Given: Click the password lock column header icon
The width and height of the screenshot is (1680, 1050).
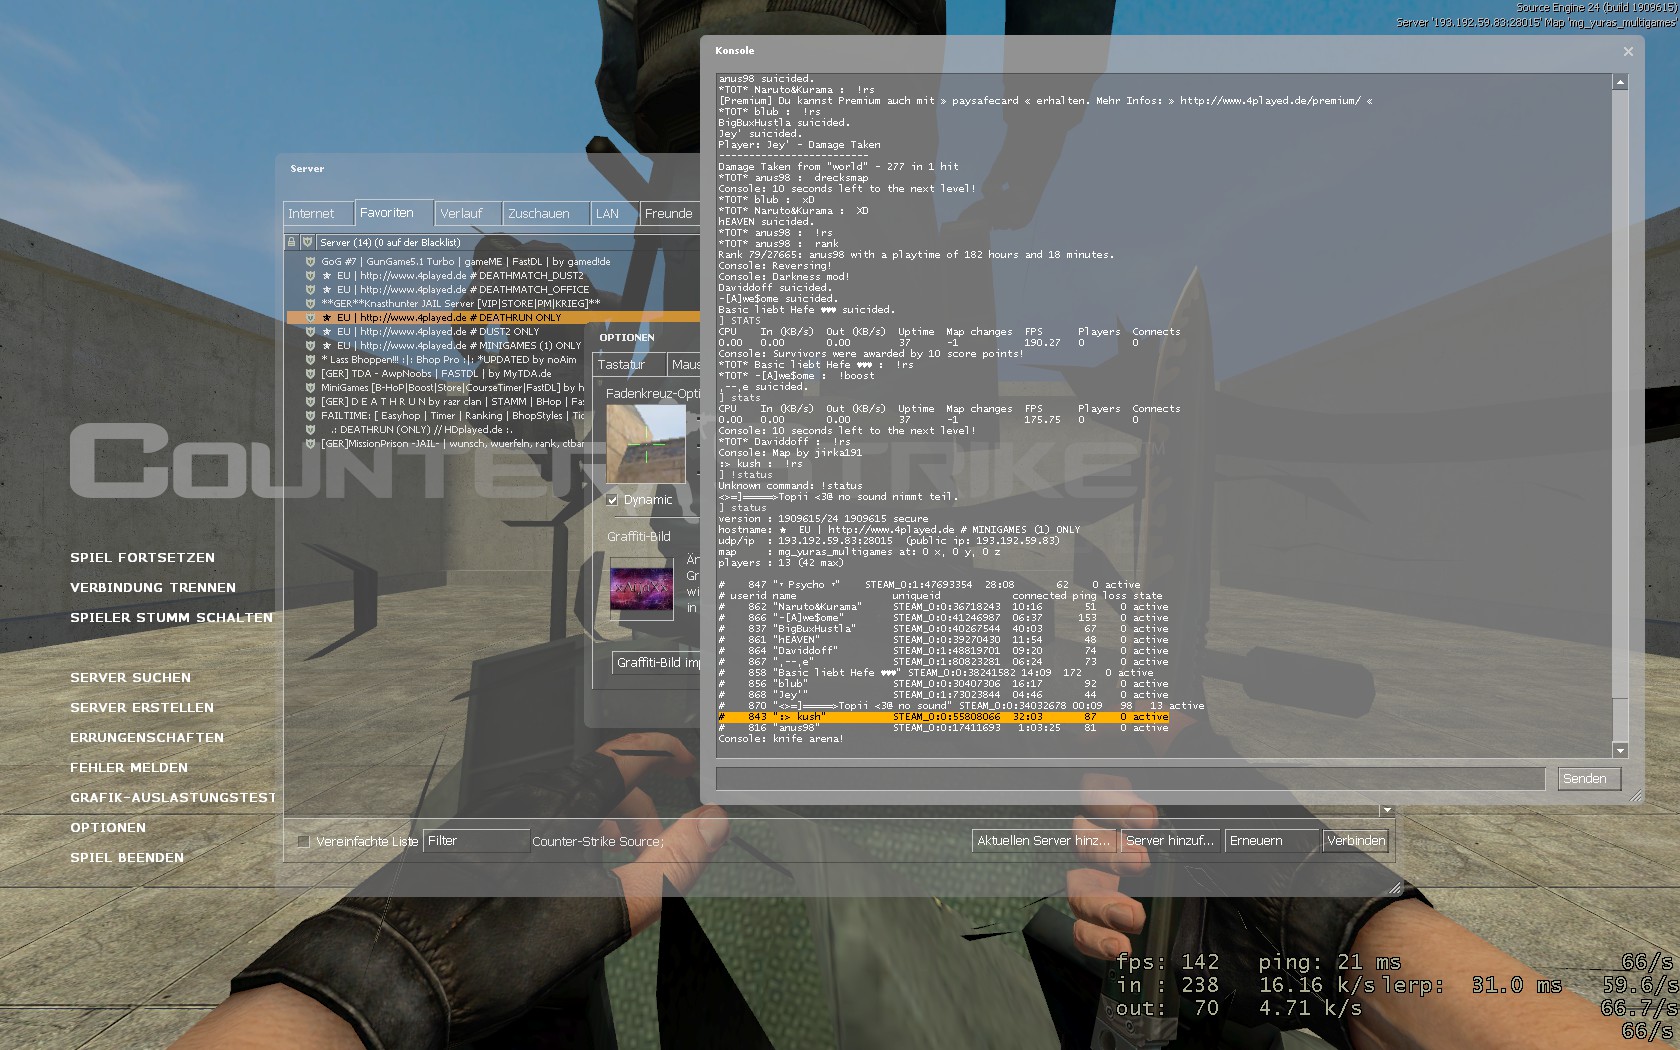Looking at the screenshot, I should click(292, 242).
